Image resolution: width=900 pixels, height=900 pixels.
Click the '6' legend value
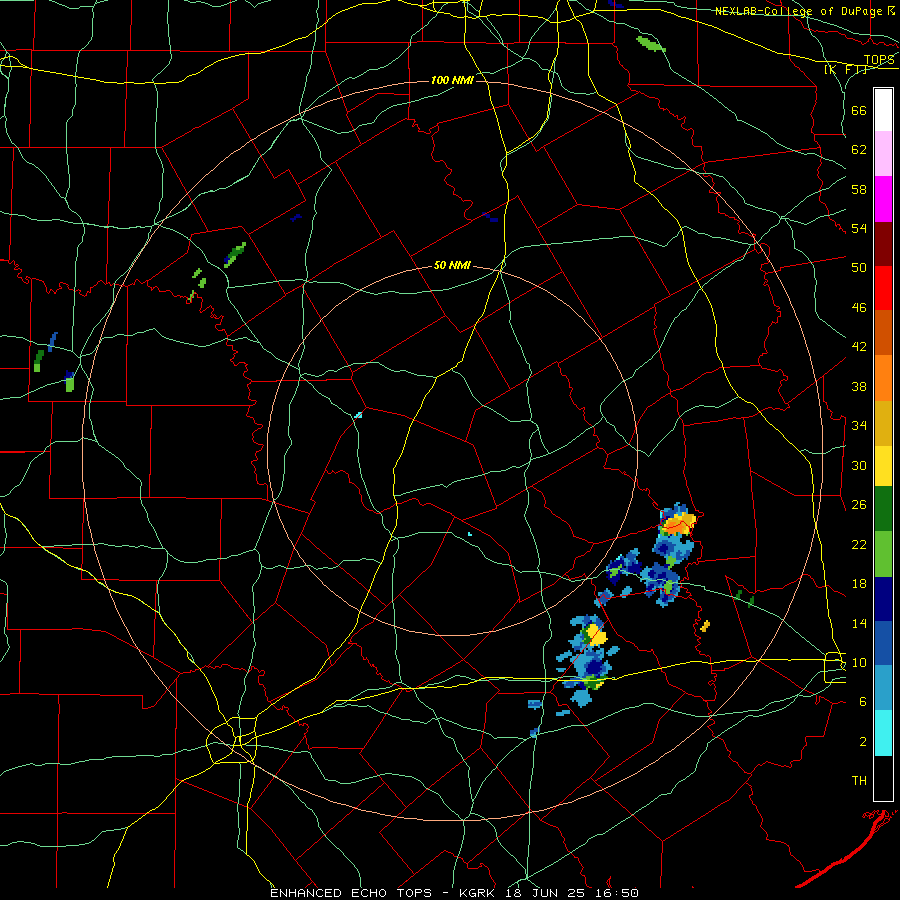863,701
